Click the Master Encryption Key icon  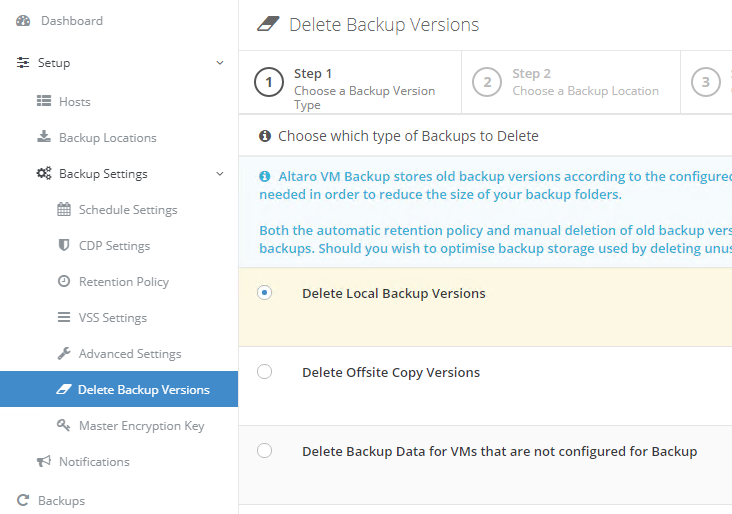64,425
